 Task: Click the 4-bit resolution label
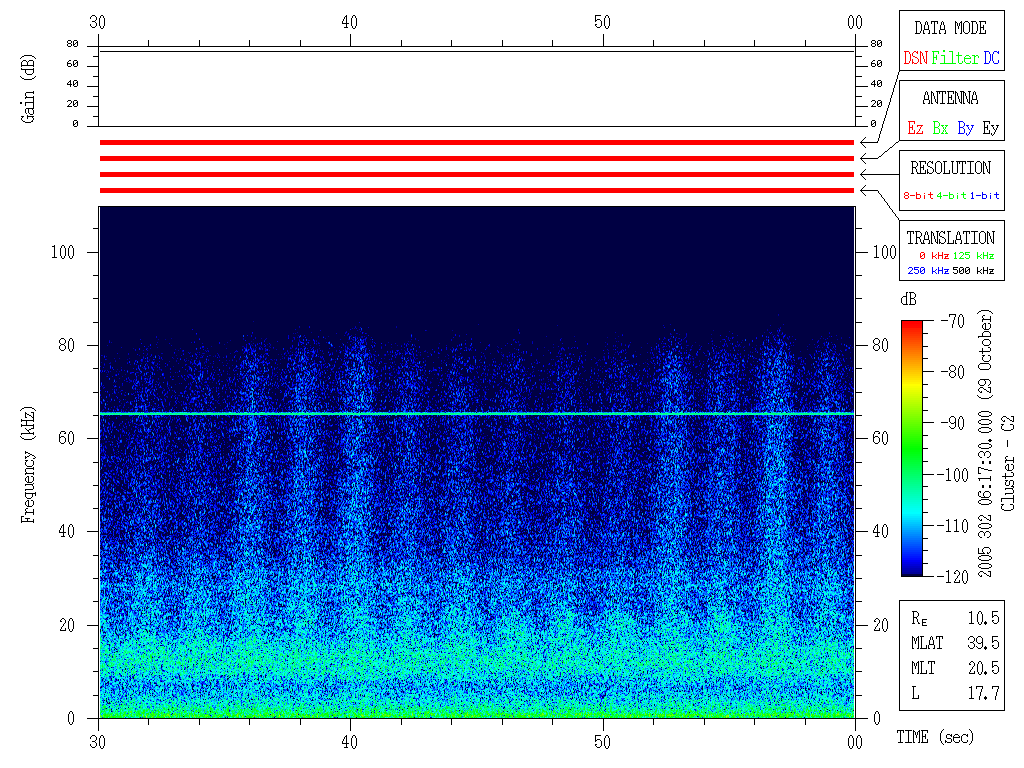coord(952,196)
